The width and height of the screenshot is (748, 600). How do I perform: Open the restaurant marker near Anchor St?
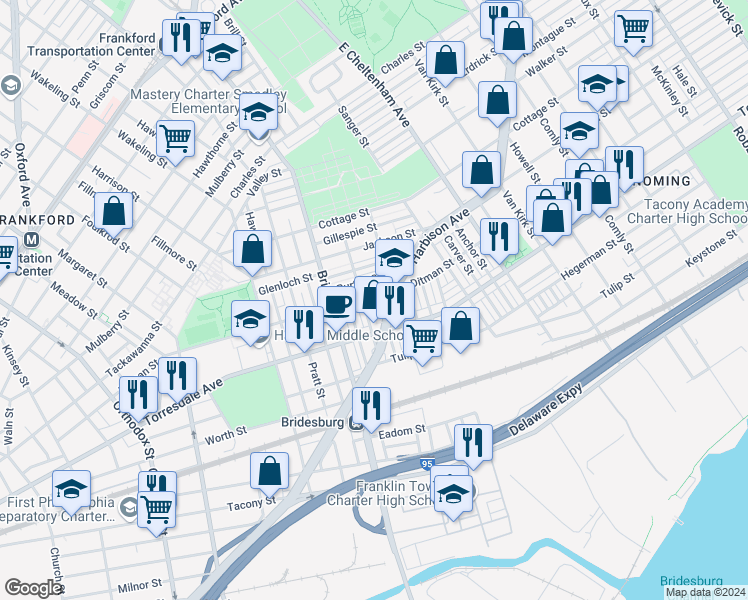499,240
